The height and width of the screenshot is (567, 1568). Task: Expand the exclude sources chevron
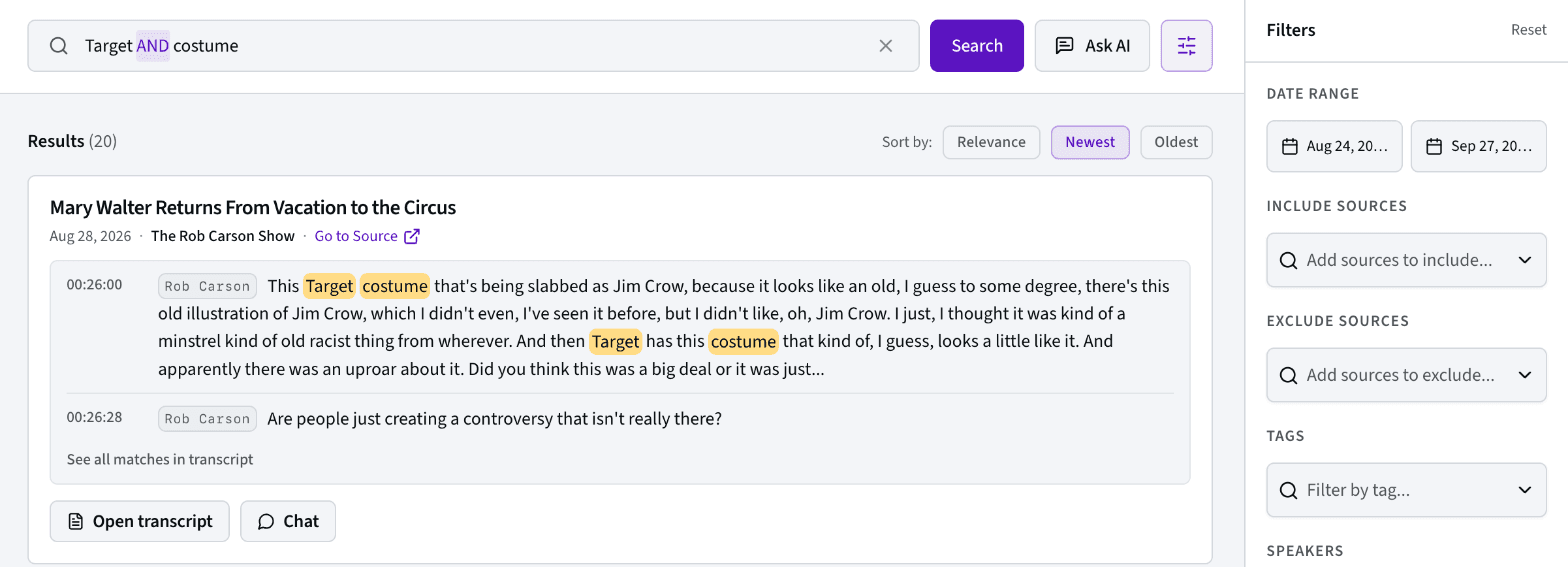(x=1524, y=375)
